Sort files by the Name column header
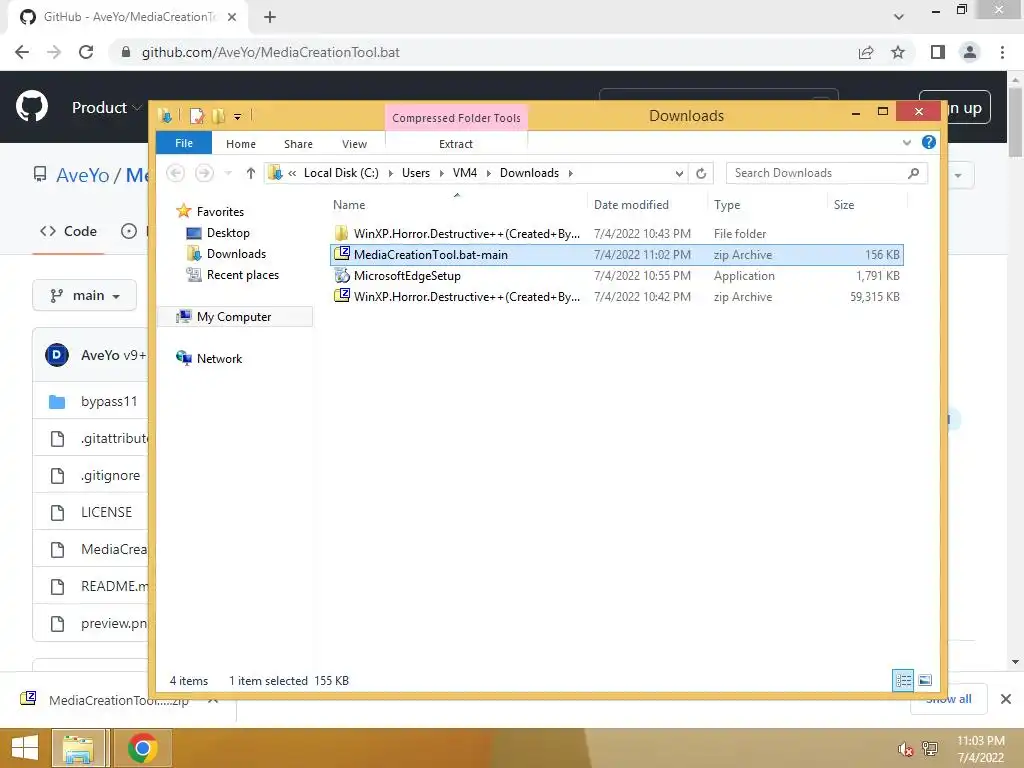The width and height of the screenshot is (1024, 768). 349,204
